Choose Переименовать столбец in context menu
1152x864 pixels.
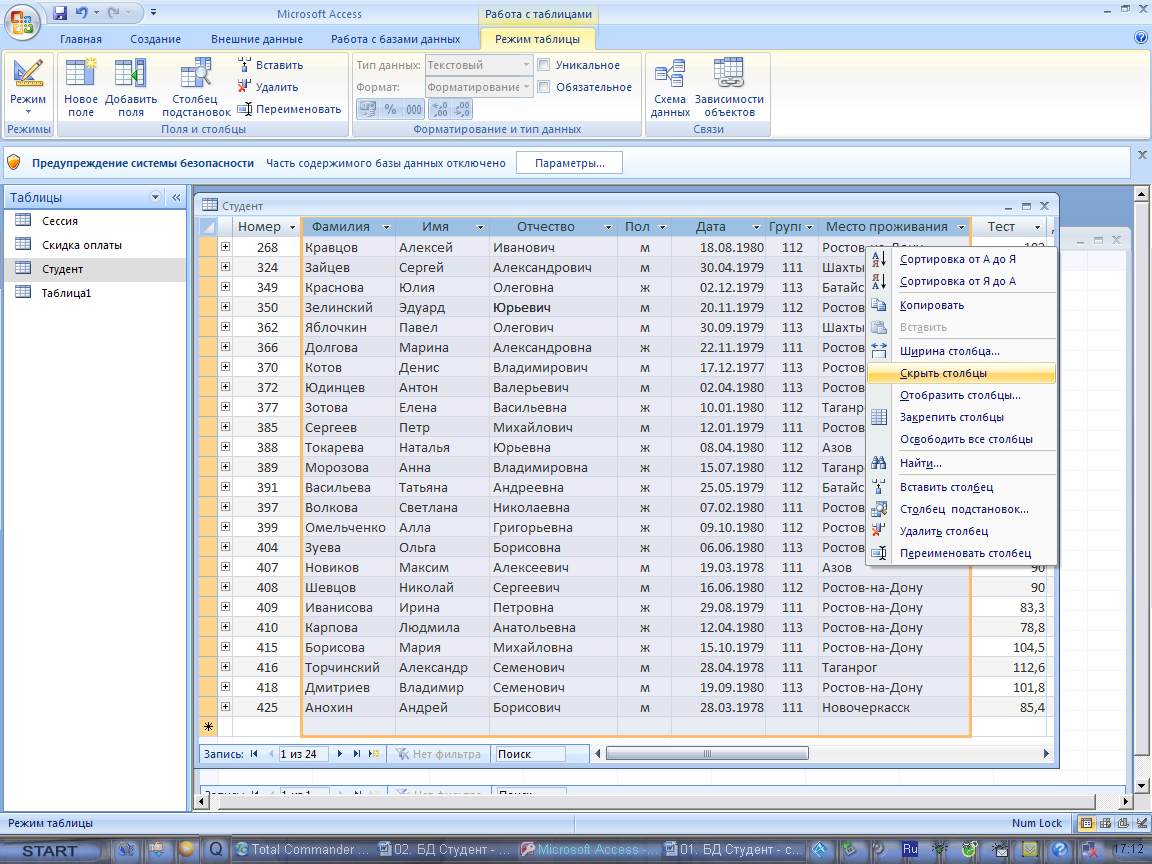click(961, 553)
